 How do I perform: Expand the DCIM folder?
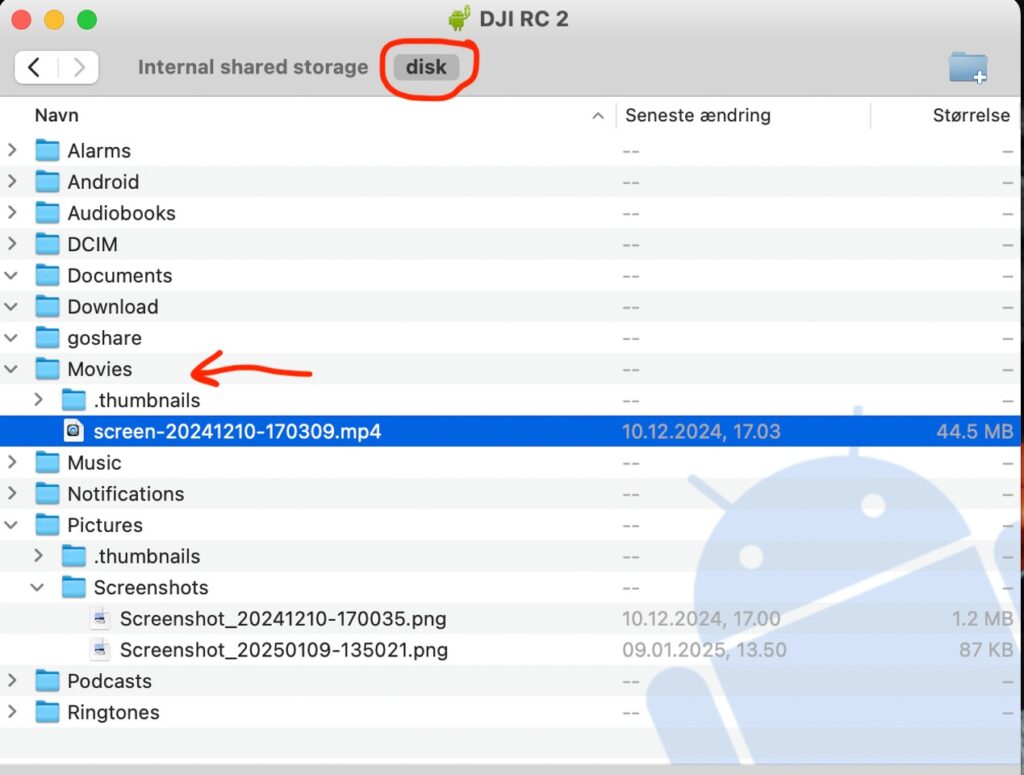pyautogui.click(x=12, y=244)
